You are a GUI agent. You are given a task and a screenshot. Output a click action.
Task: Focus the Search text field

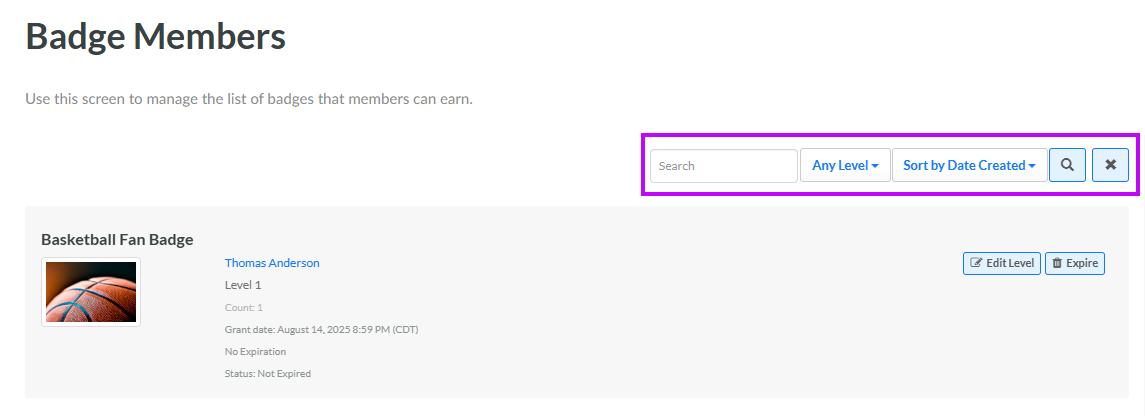point(723,165)
